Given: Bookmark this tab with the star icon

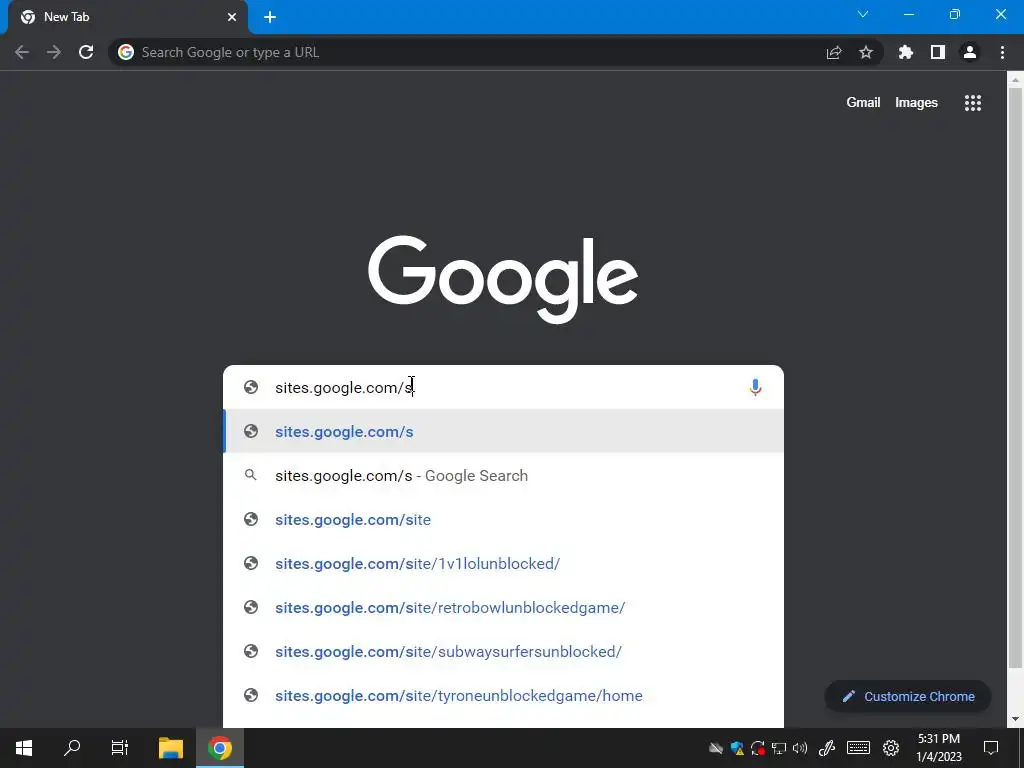Looking at the screenshot, I should click(x=866, y=52).
